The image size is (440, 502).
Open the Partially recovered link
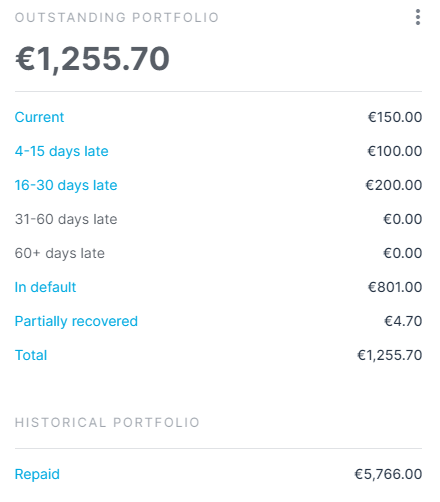pyautogui.click(x=76, y=322)
